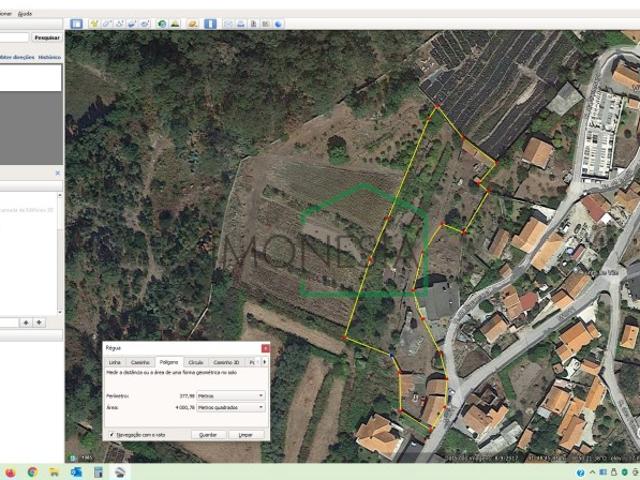The image size is (640, 480).
Task: Click the 'Limpar' button
Action: point(246,435)
